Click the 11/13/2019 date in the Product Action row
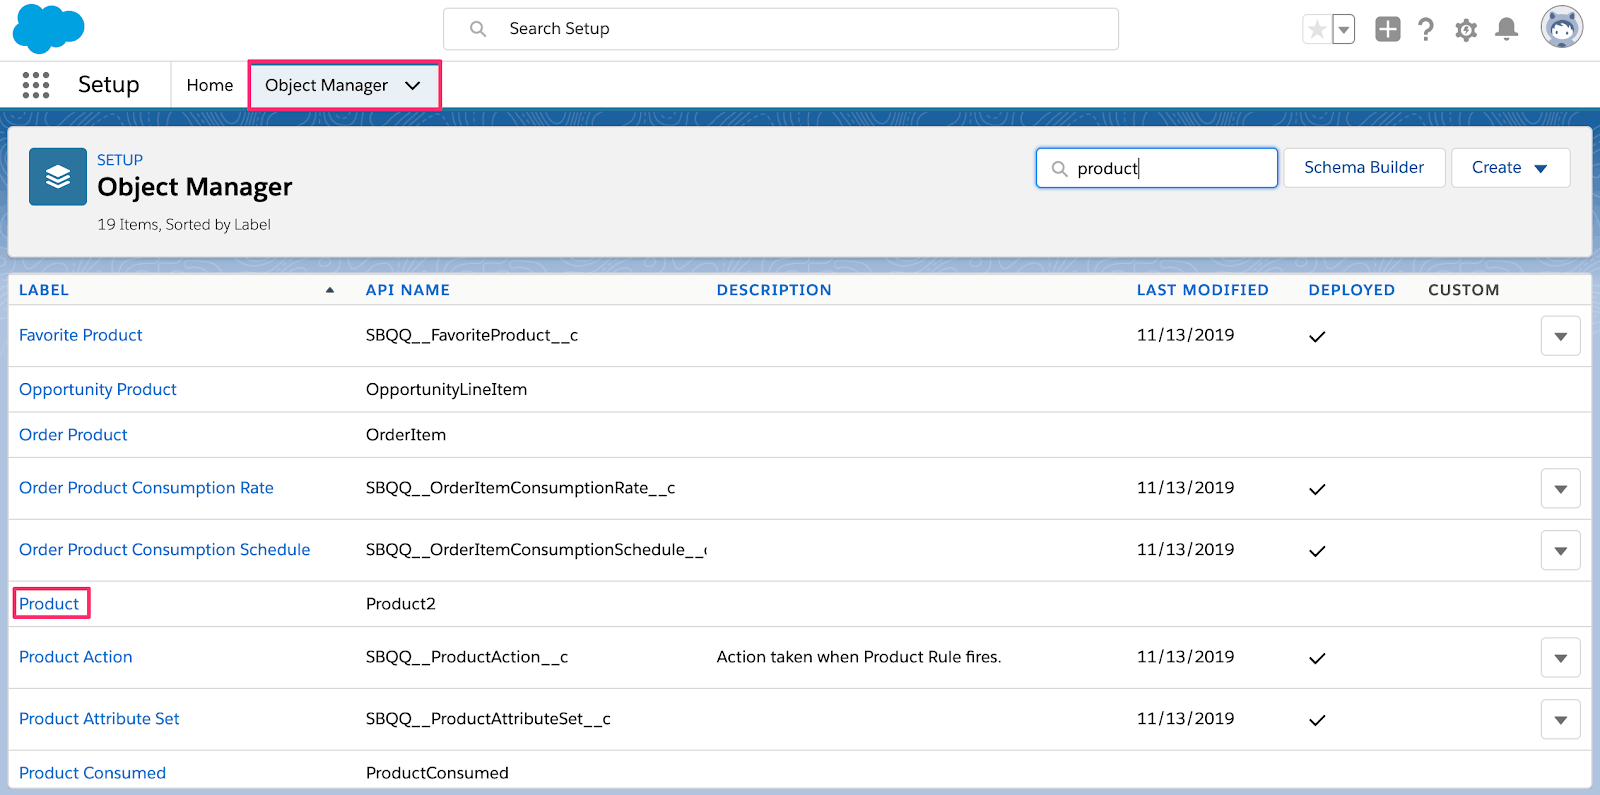The image size is (1600, 795). pos(1185,657)
